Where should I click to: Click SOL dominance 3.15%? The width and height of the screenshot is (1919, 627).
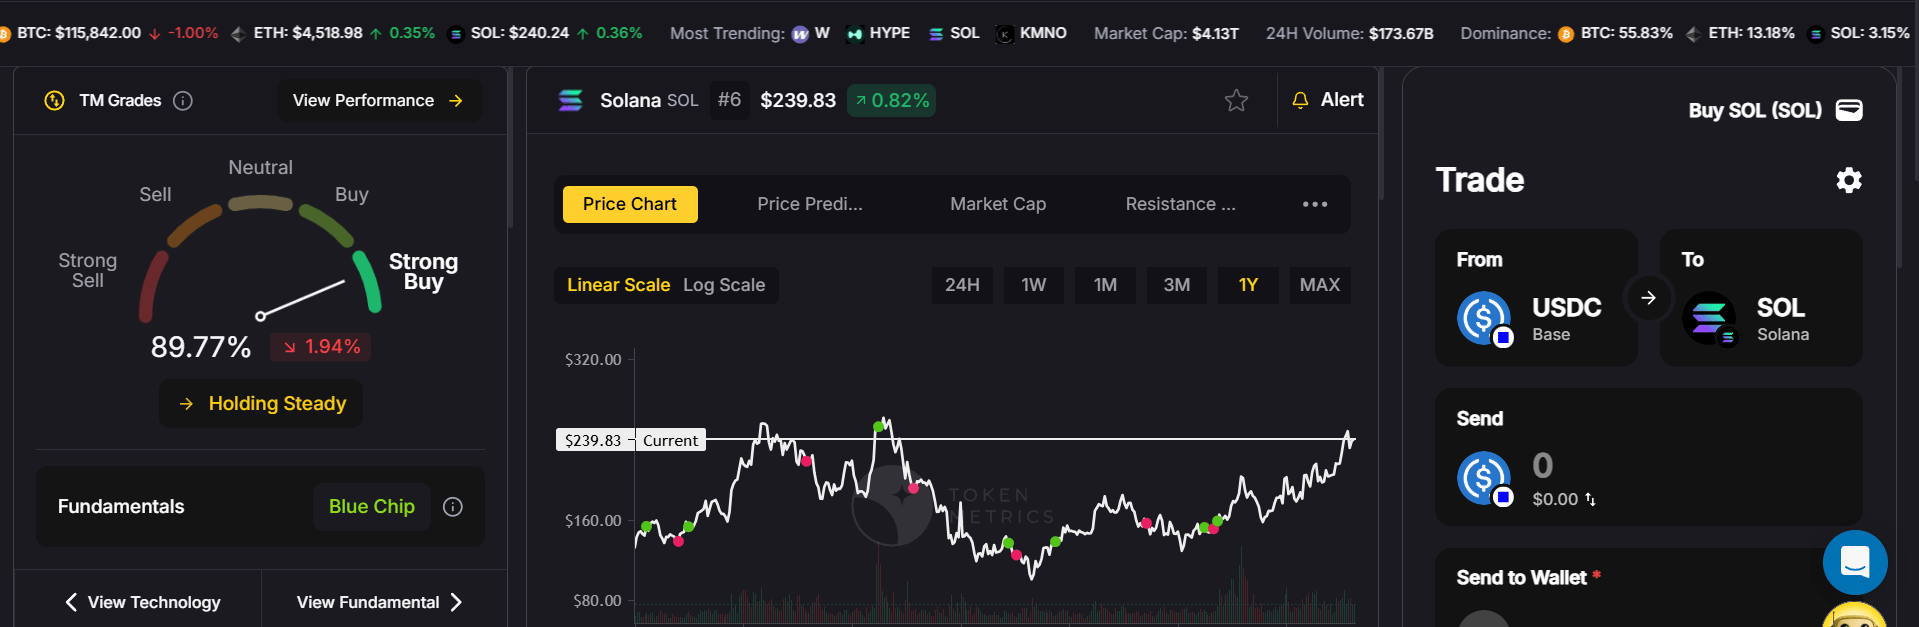click(x=1859, y=33)
